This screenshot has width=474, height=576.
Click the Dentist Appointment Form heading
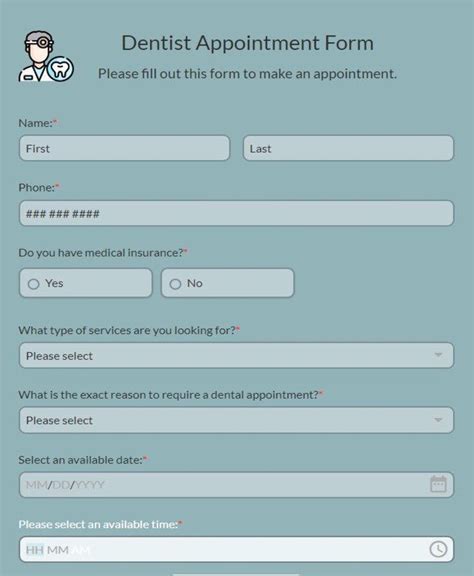point(248,43)
